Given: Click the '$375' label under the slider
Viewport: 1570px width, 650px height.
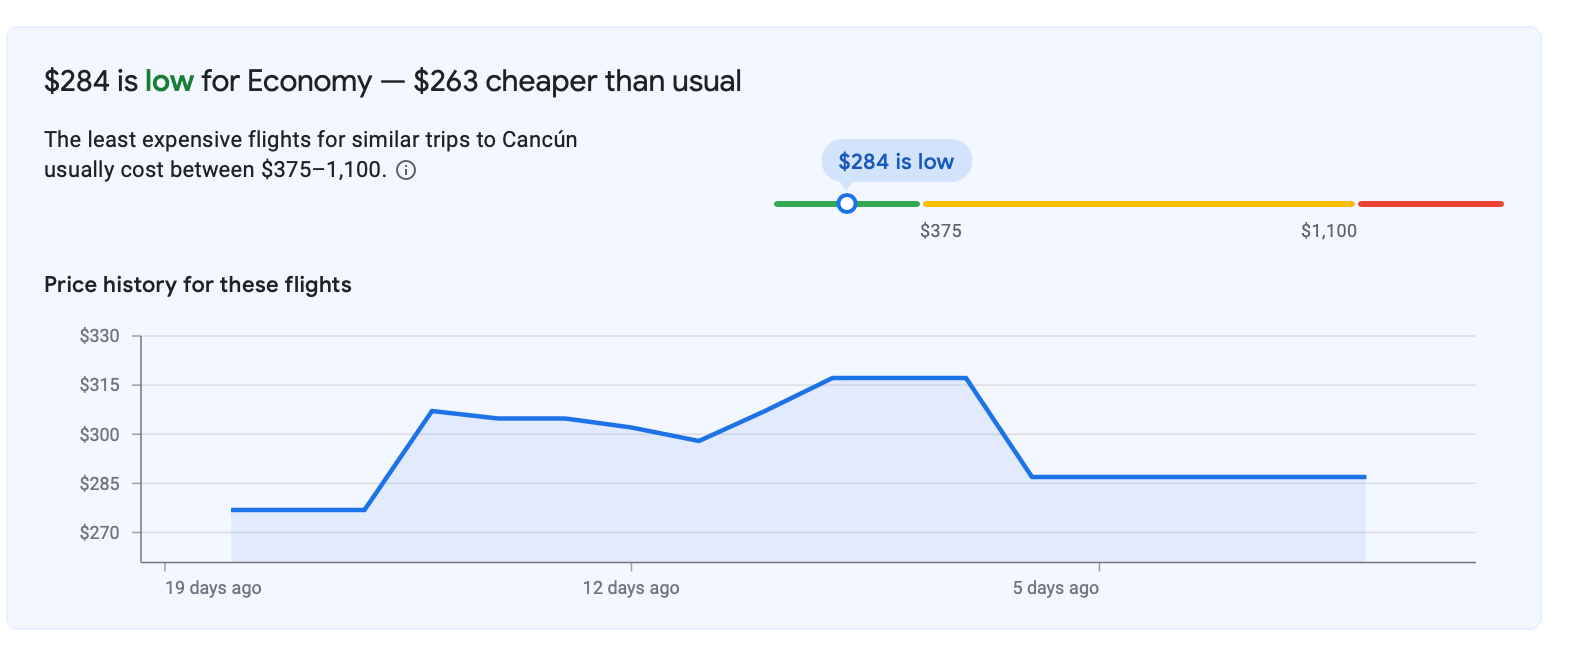Looking at the screenshot, I should coord(939,231).
